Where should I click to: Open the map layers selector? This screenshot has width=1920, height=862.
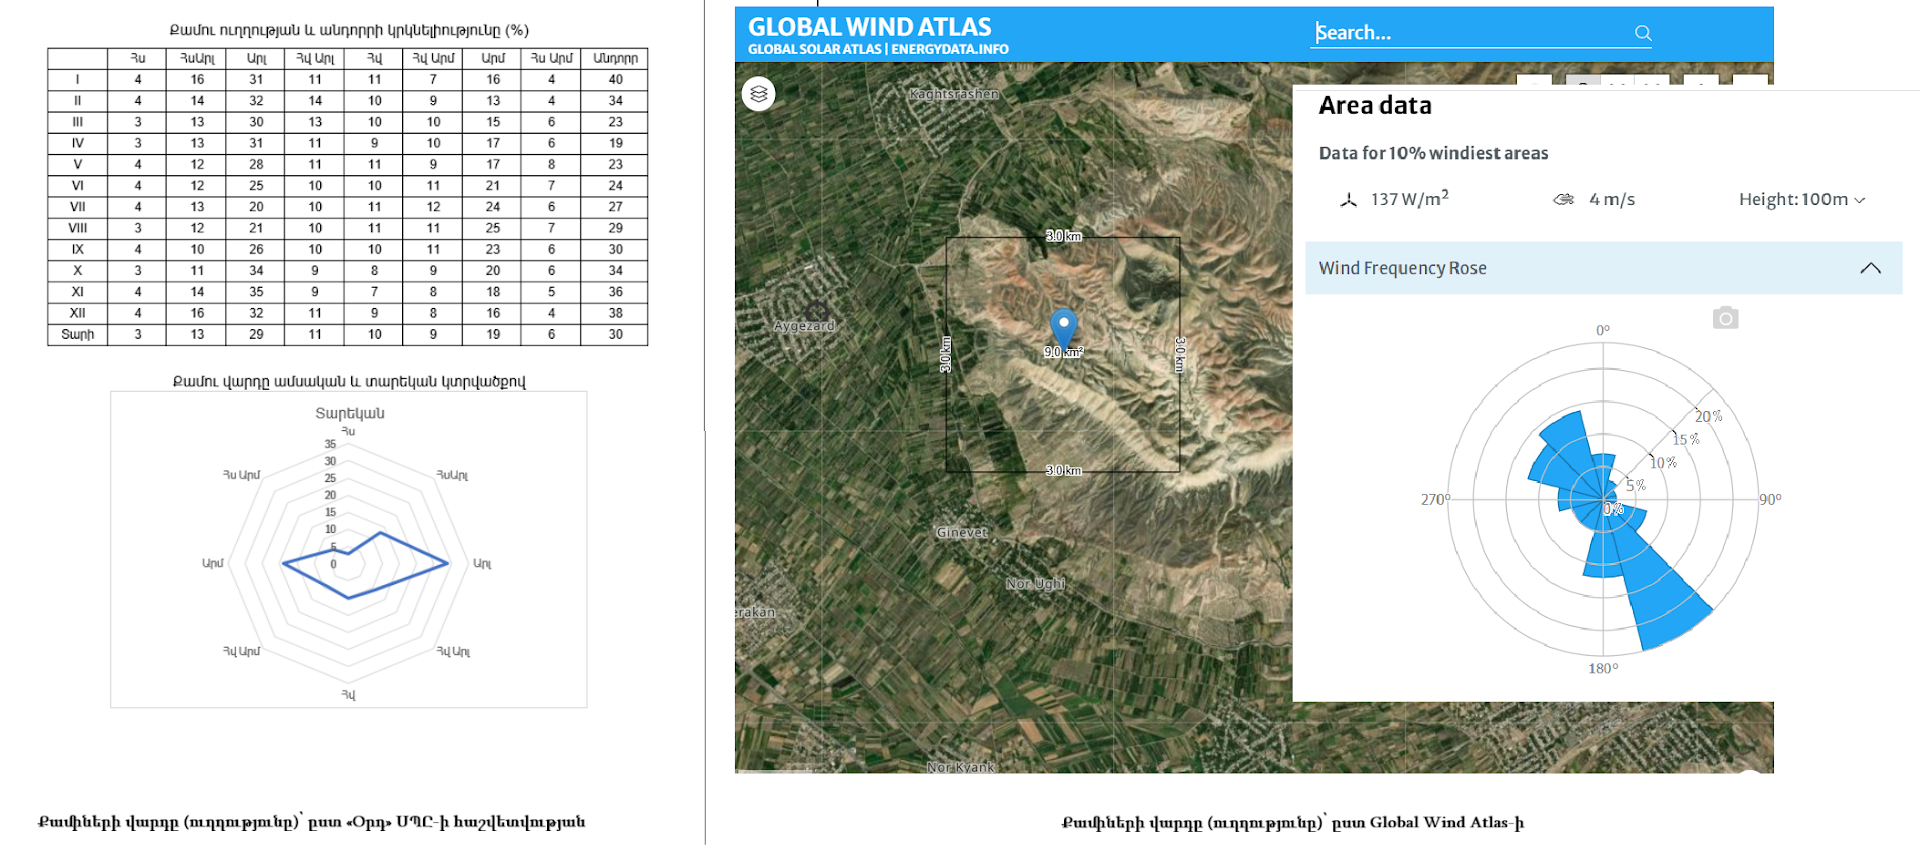pyautogui.click(x=759, y=94)
